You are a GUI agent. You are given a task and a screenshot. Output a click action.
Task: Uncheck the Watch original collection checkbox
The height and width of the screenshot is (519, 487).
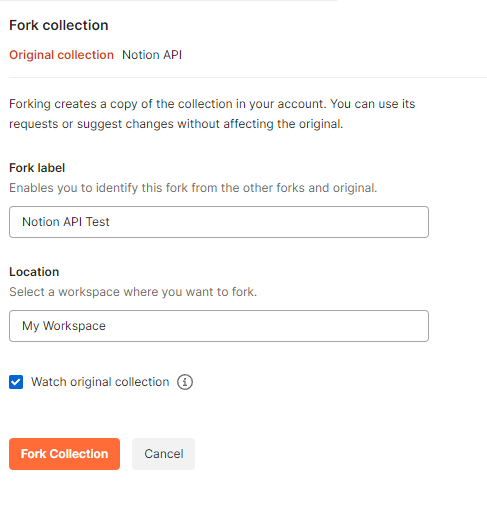click(16, 382)
